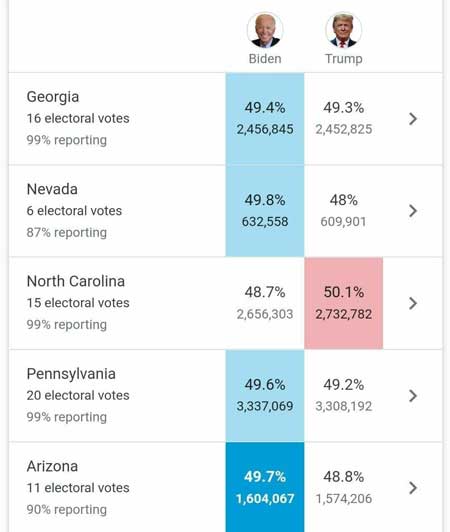Select the Georgia state name
This screenshot has height=532, width=450.
point(53,97)
